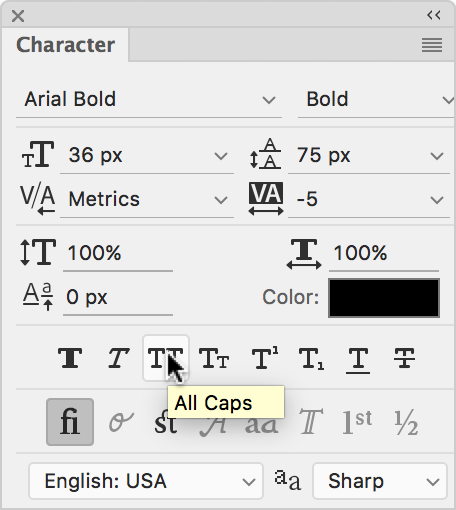Apply Superscript to text
Image resolution: width=456 pixels, height=510 pixels.
click(x=265, y=358)
